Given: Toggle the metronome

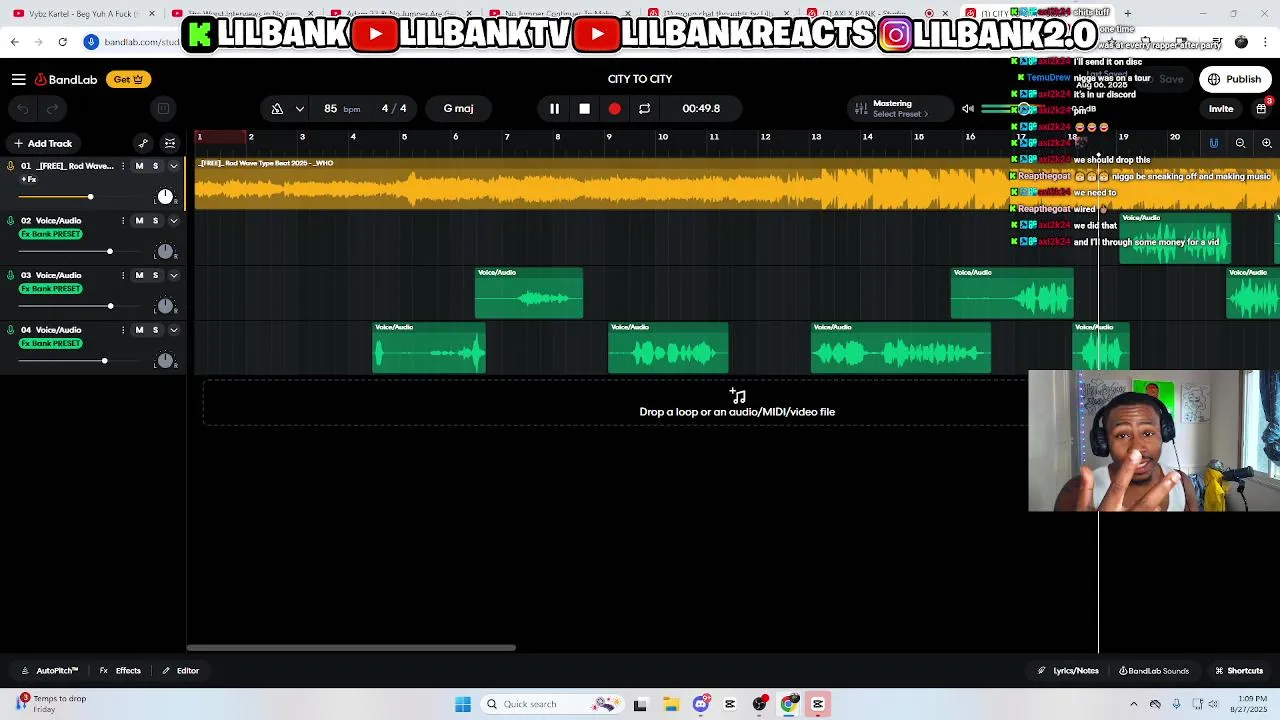Looking at the screenshot, I should click(277, 108).
